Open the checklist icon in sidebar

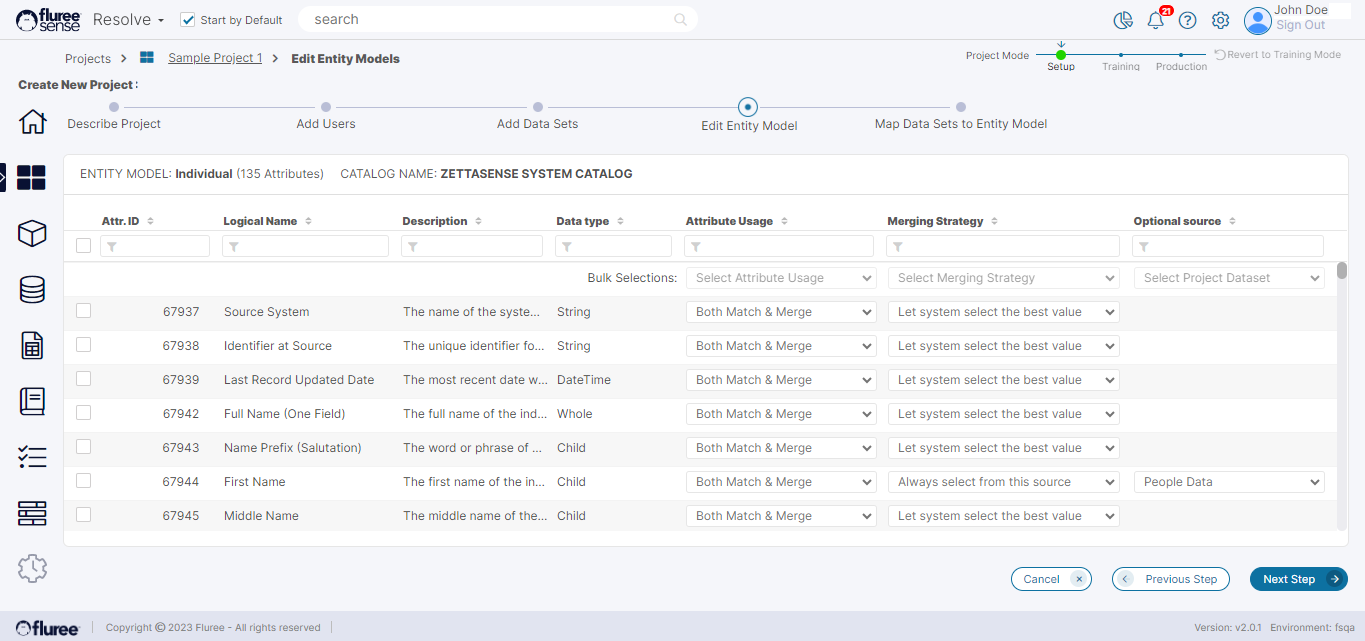[x=32, y=458]
